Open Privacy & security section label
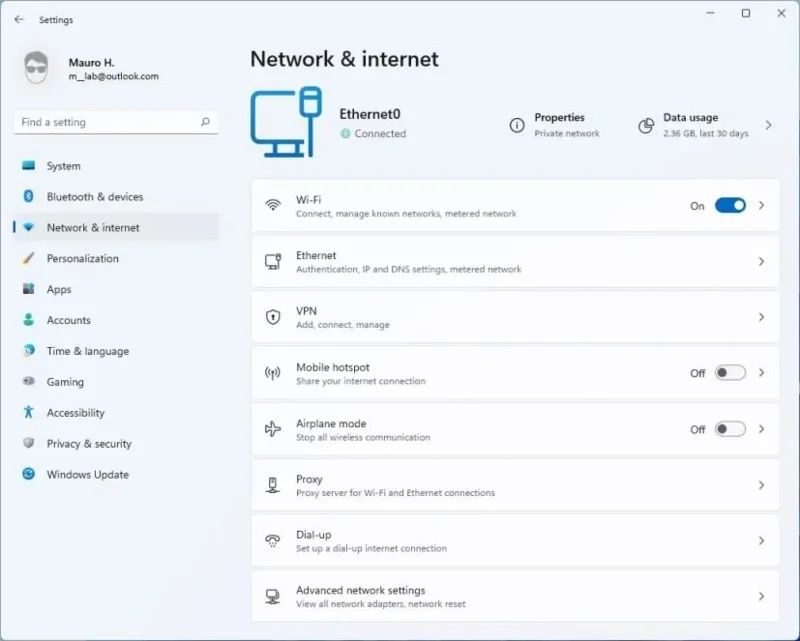 coord(89,443)
